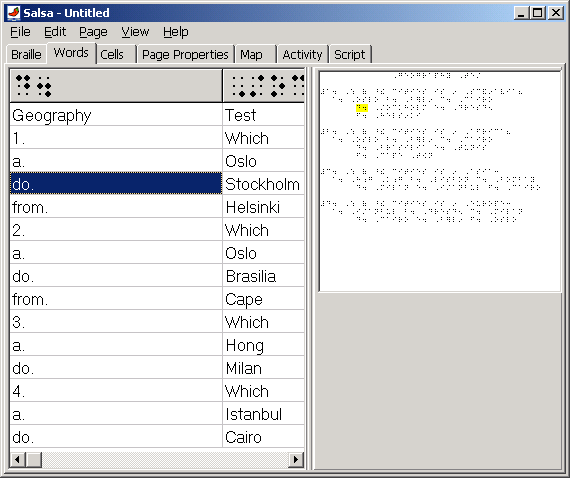The height and width of the screenshot is (478, 570).
Task: Select the 'do.' cell beside Milan
Action: coord(116,368)
